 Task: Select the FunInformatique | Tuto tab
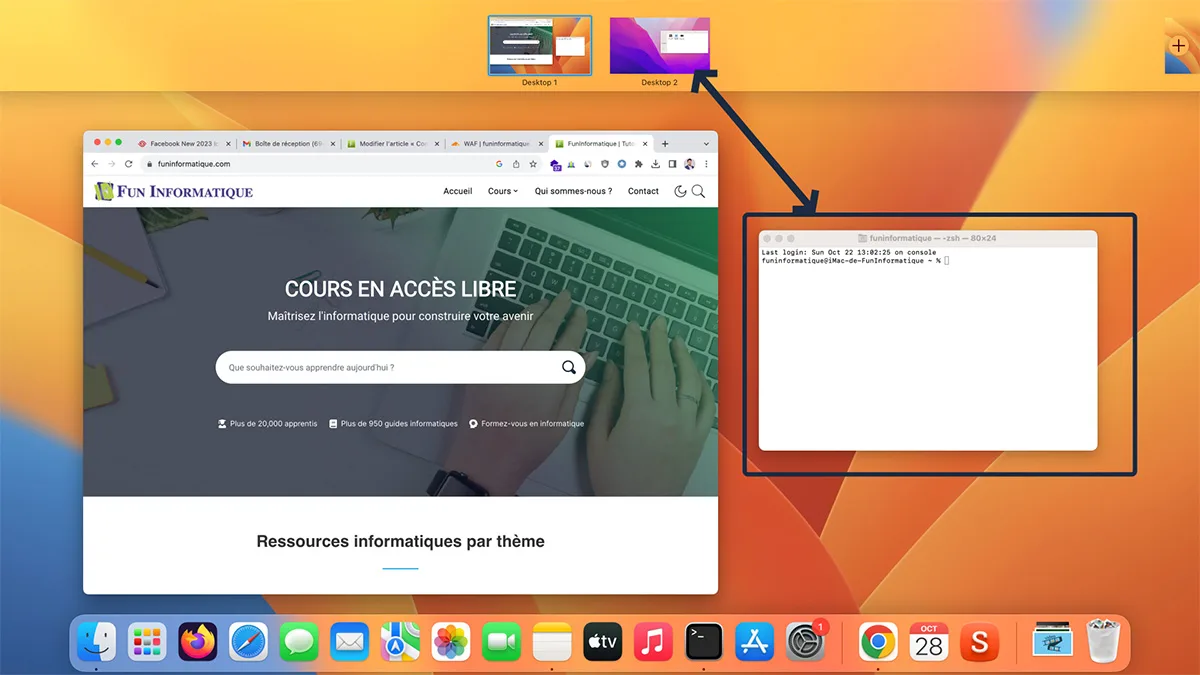coord(601,144)
